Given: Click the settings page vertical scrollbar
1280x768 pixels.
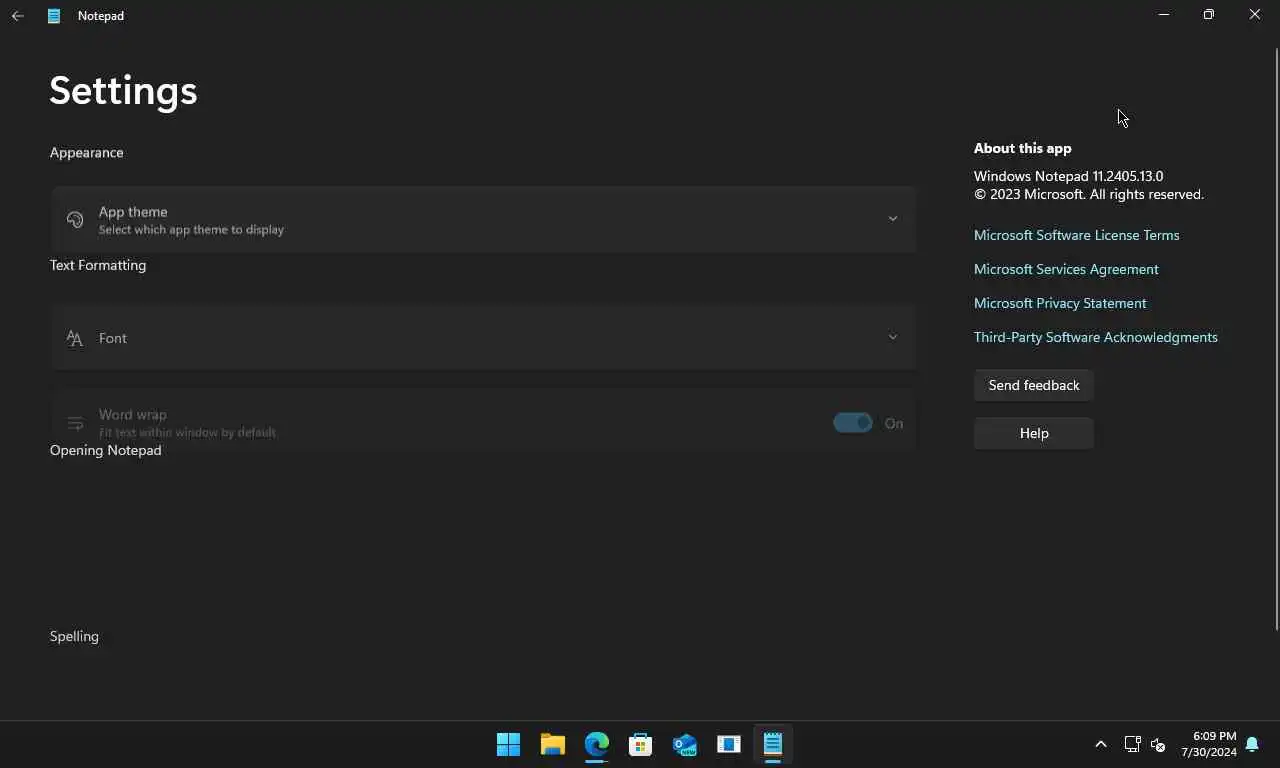Looking at the screenshot, I should [1276, 339].
